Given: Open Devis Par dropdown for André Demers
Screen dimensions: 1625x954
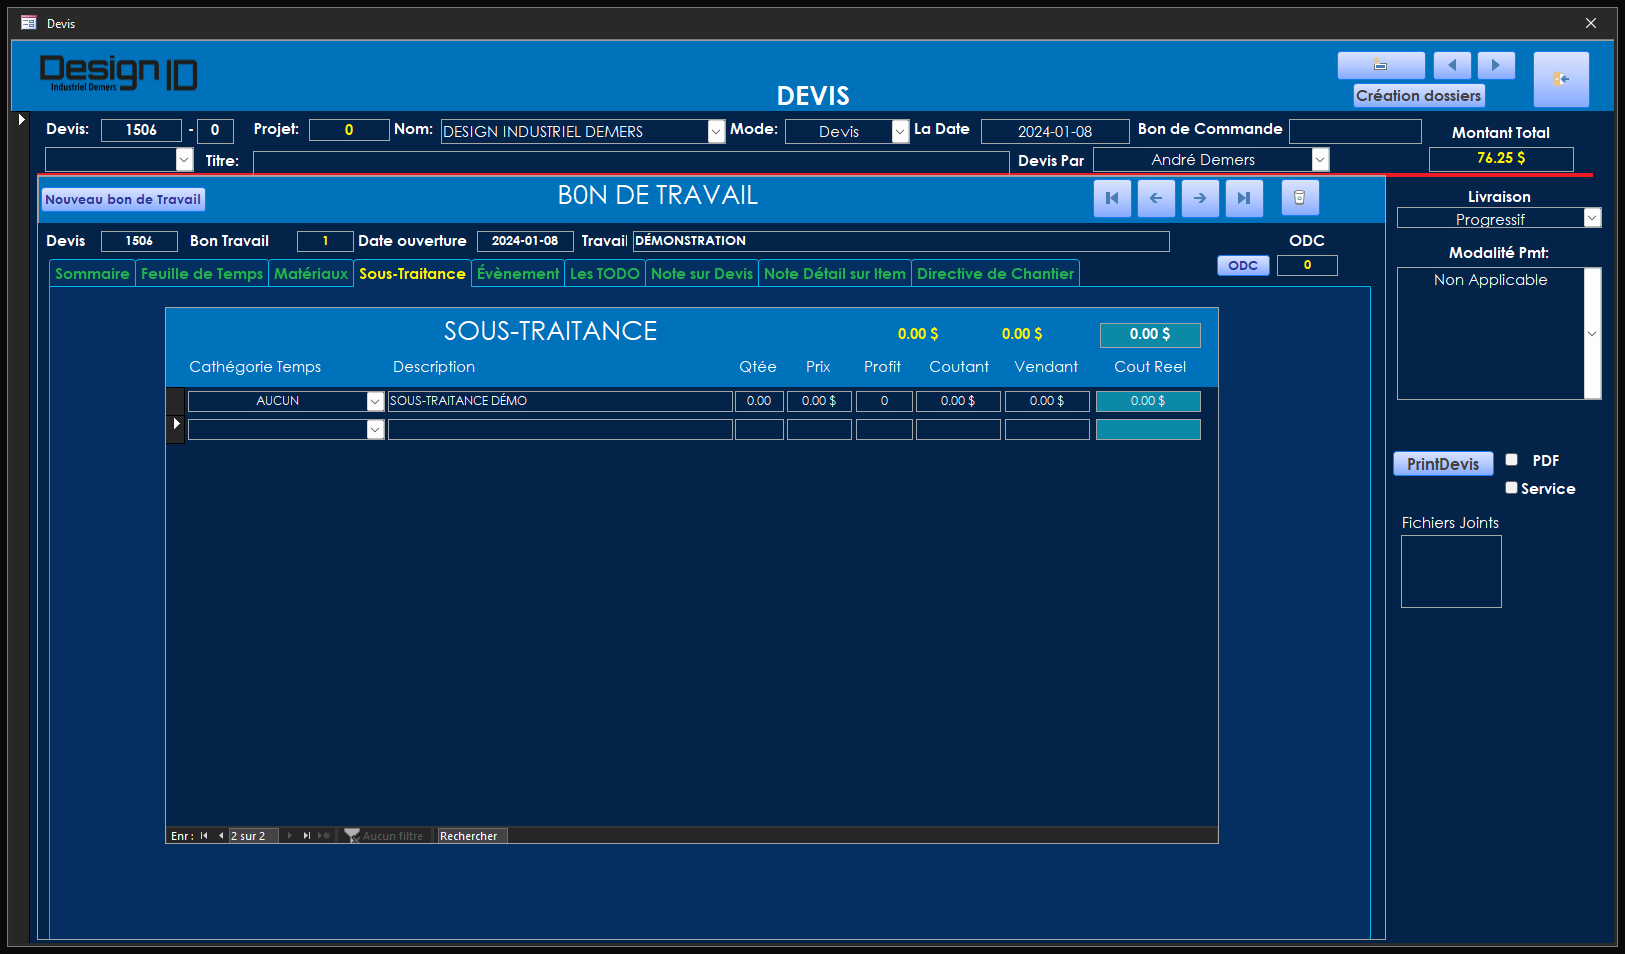Looking at the screenshot, I should tap(1320, 160).
